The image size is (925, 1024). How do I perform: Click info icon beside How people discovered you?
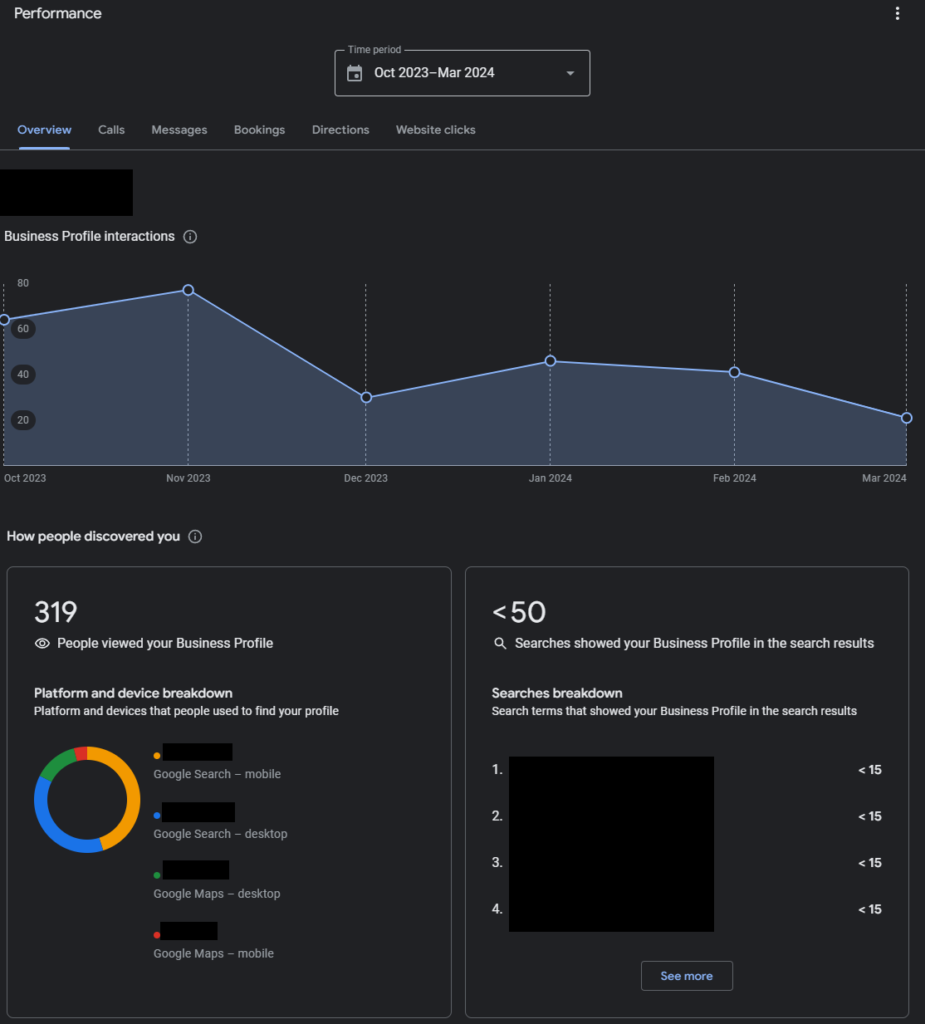(x=195, y=536)
